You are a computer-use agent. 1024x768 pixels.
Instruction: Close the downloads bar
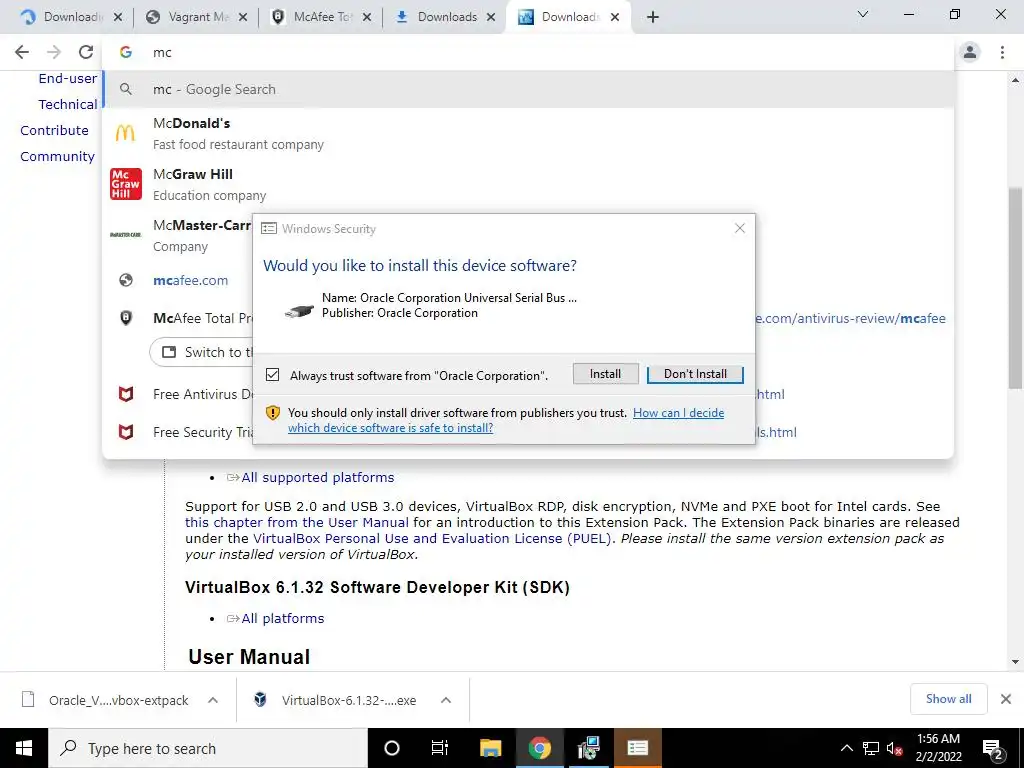pos(1006,699)
